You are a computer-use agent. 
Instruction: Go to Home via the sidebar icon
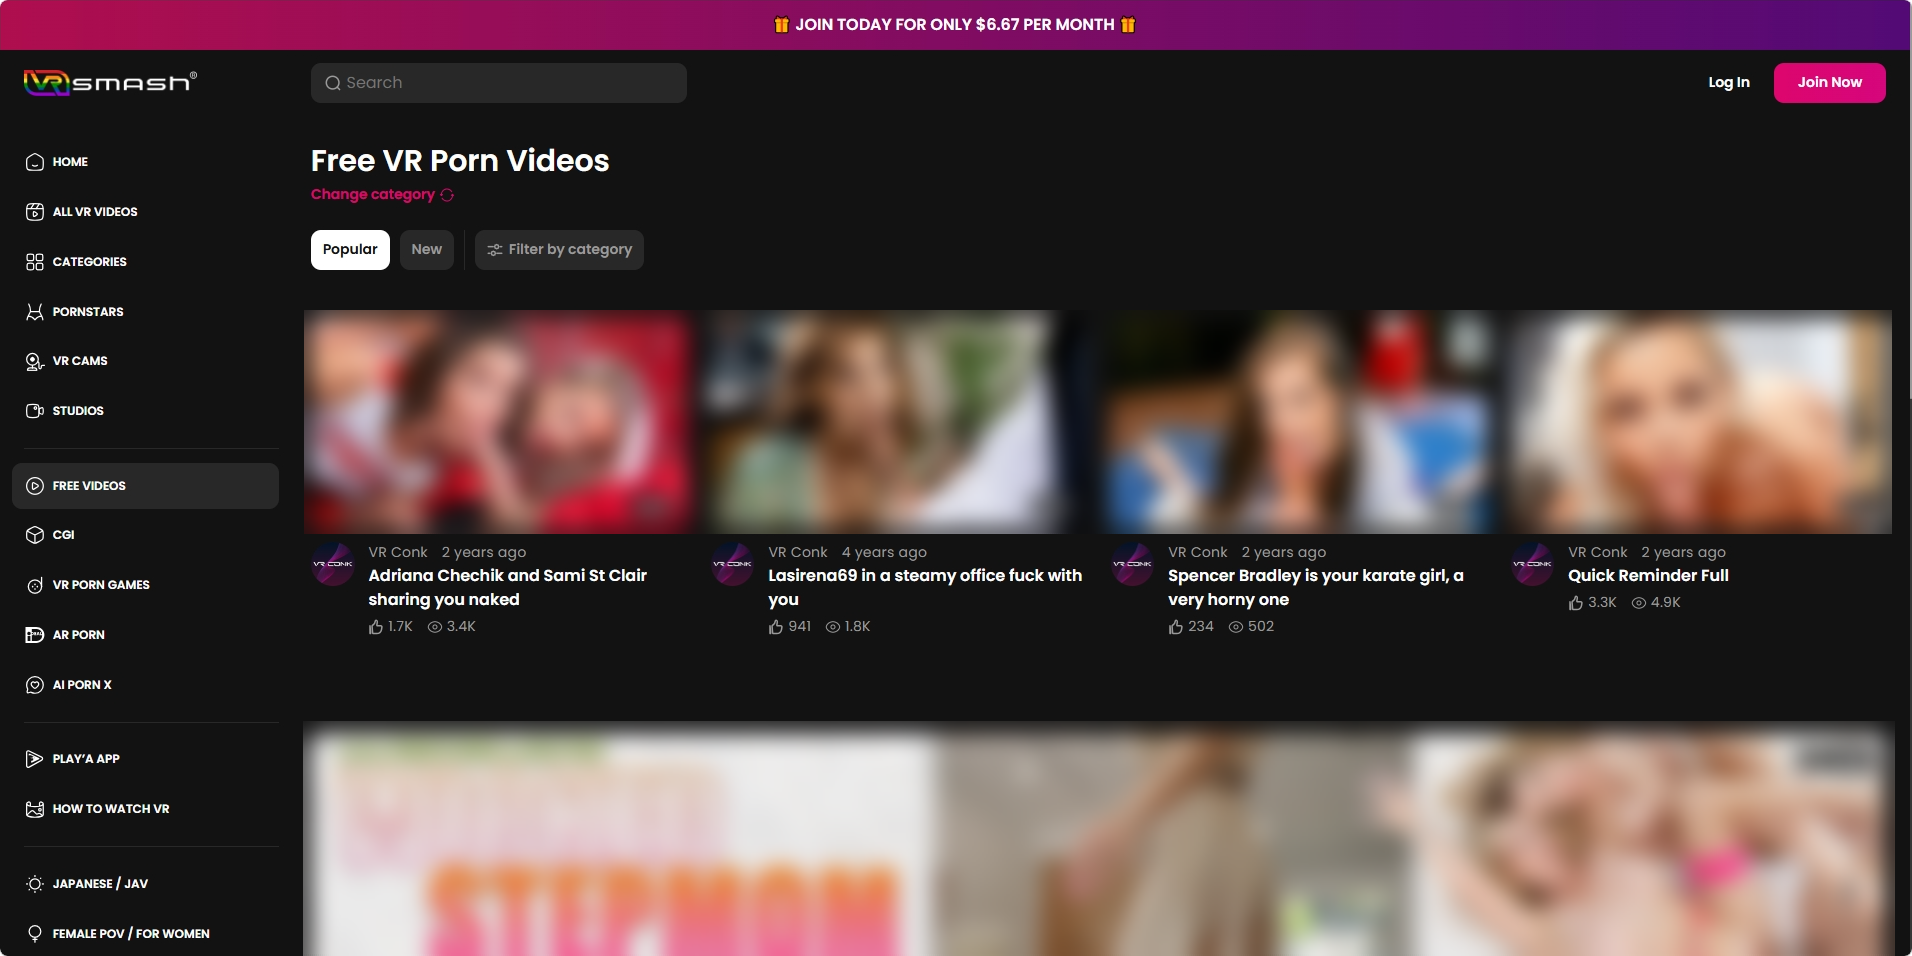tap(35, 162)
